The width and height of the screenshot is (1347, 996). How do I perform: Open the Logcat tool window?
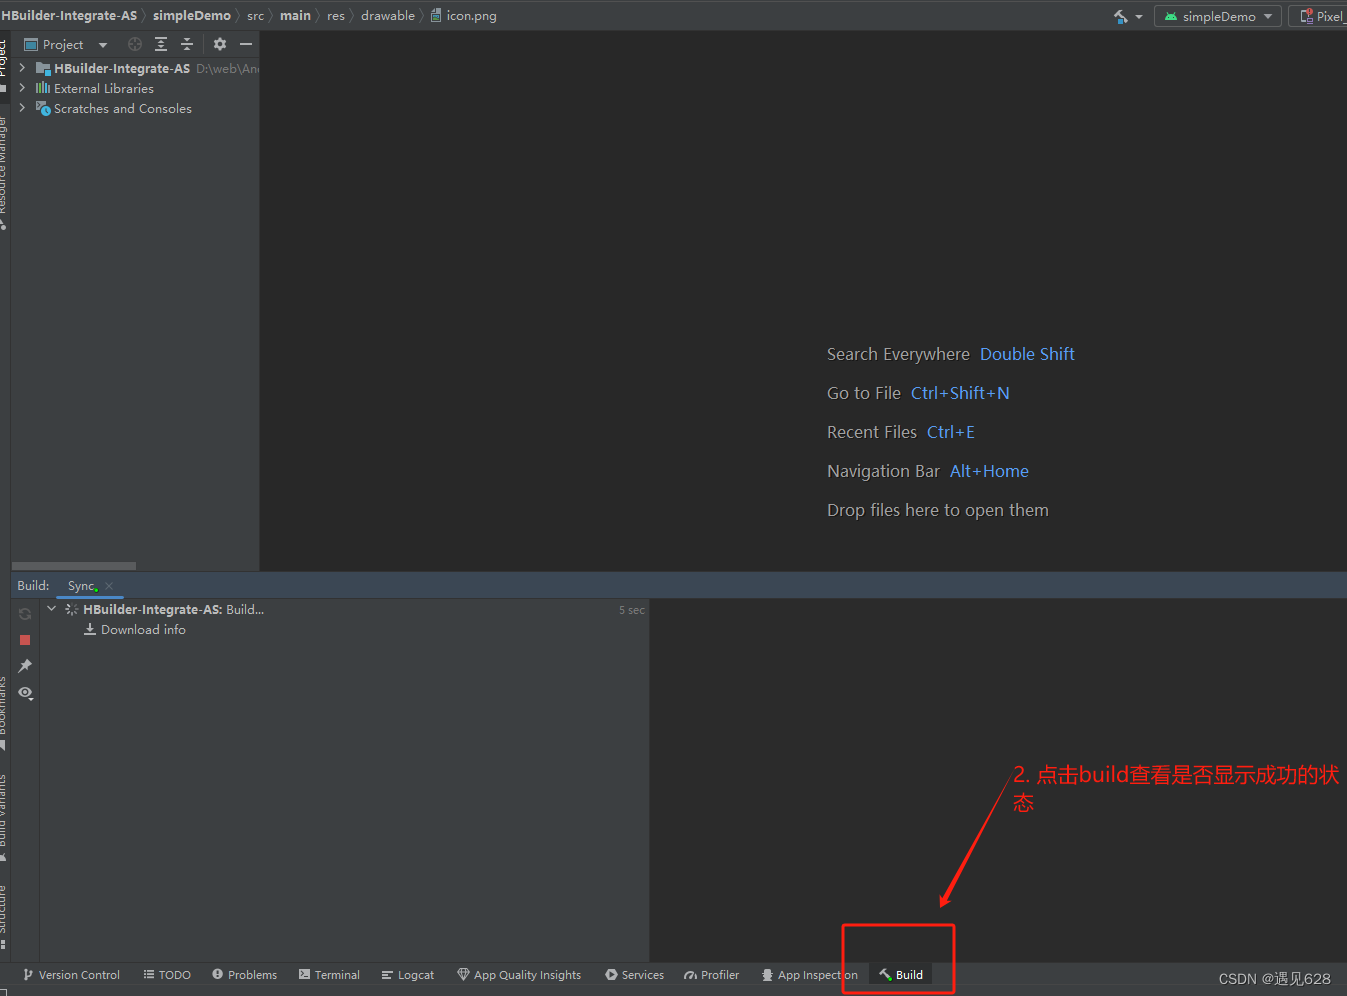[x=407, y=974]
